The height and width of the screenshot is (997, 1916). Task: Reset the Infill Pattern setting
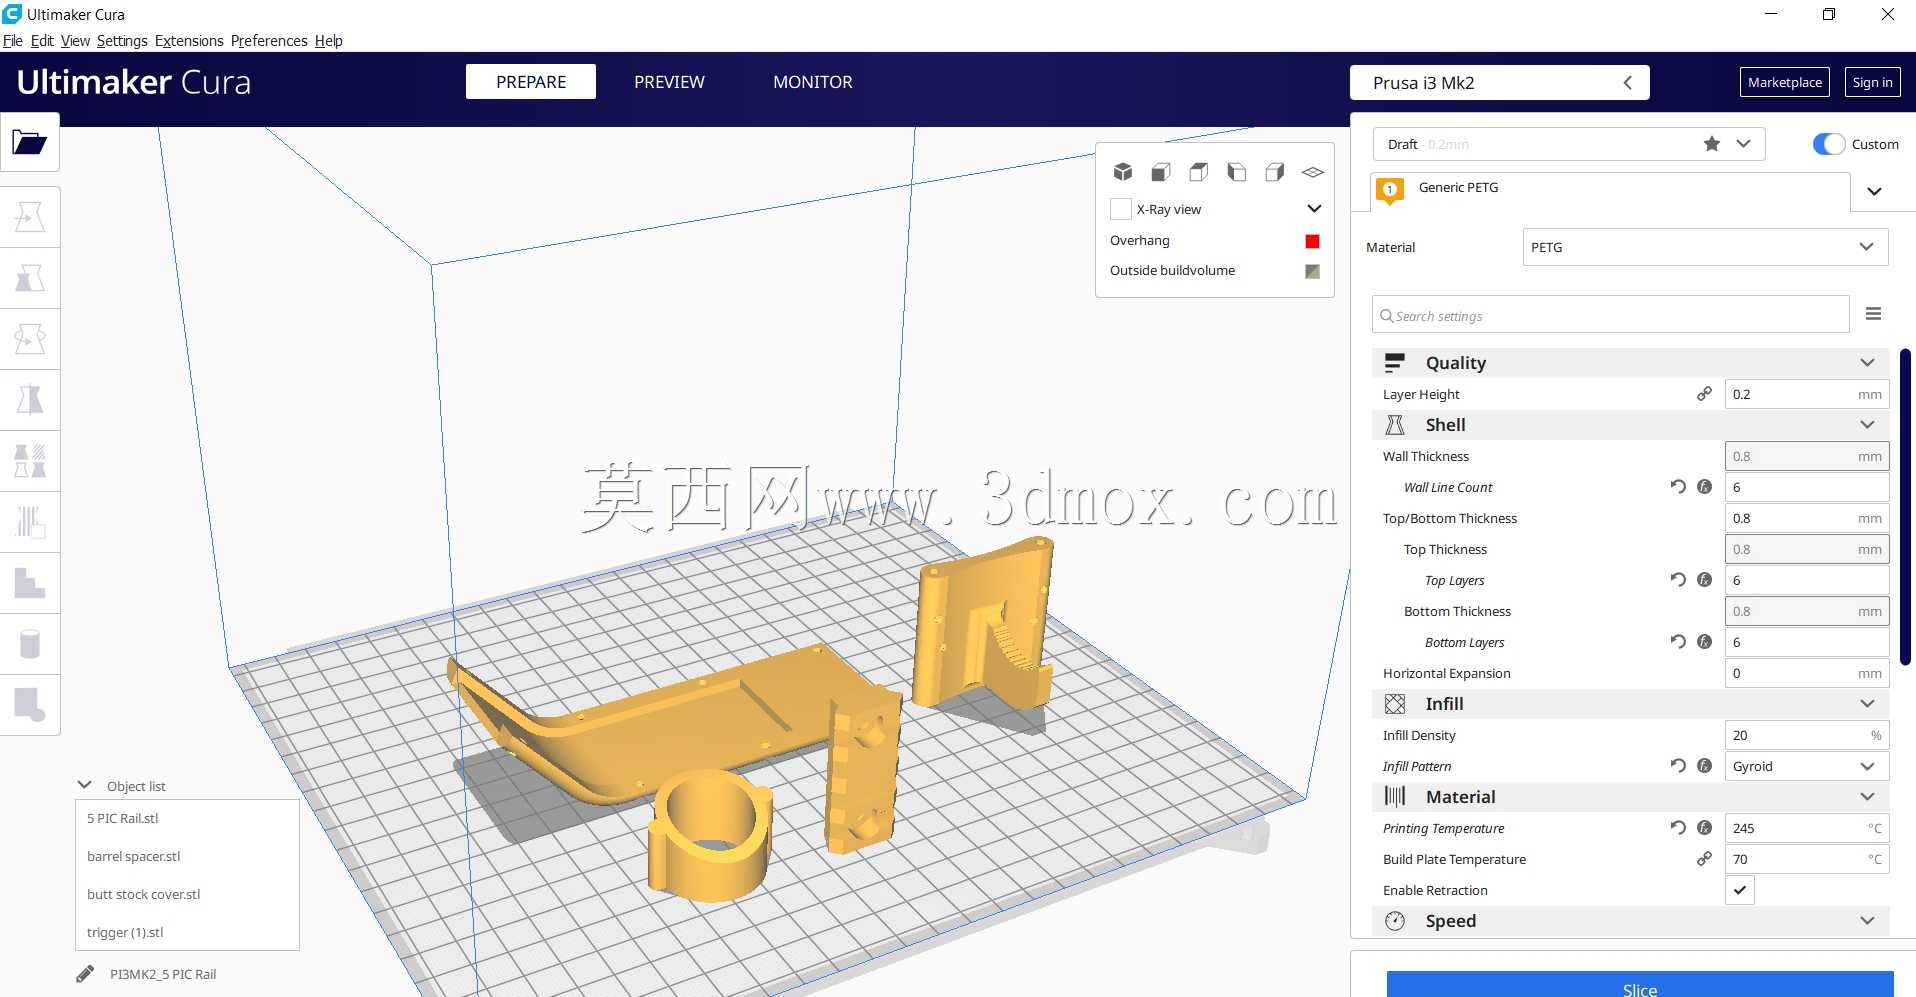tap(1678, 766)
